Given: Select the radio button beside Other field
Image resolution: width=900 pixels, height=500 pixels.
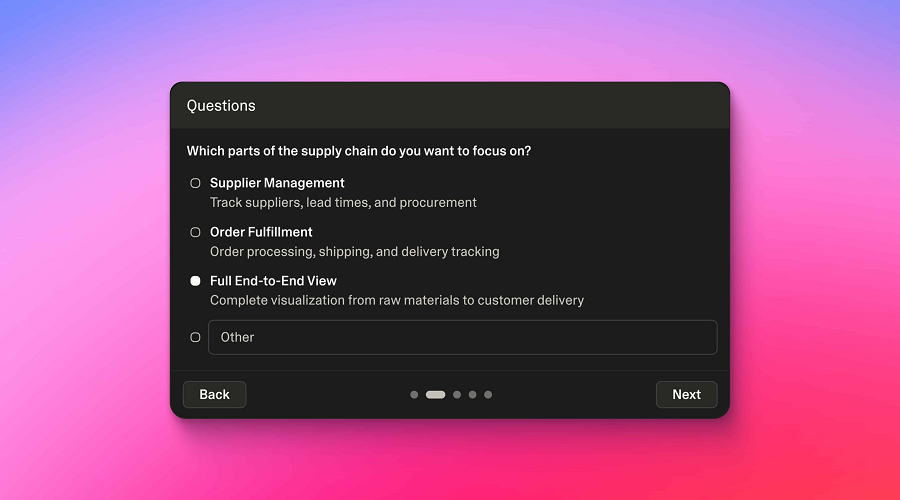Looking at the screenshot, I should [x=196, y=337].
